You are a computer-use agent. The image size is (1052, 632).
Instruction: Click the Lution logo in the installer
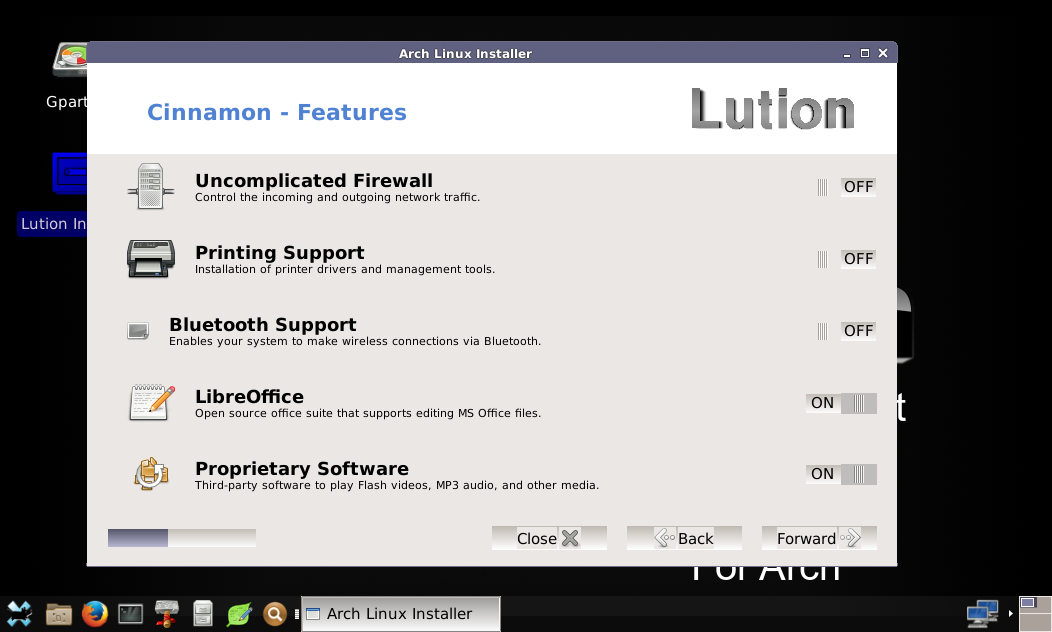[x=772, y=109]
